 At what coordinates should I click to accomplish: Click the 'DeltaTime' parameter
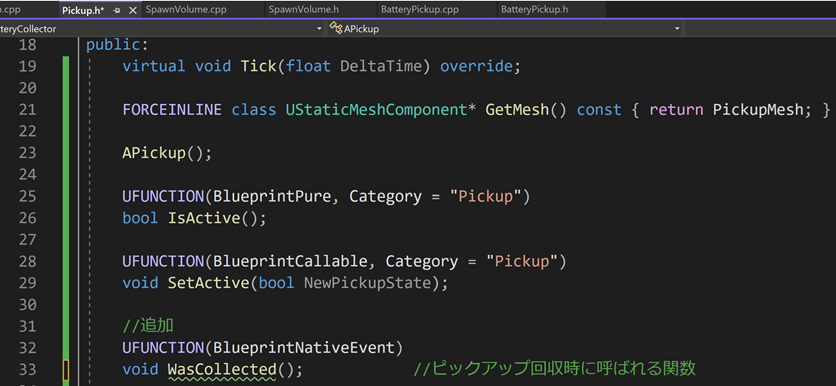[x=381, y=66]
